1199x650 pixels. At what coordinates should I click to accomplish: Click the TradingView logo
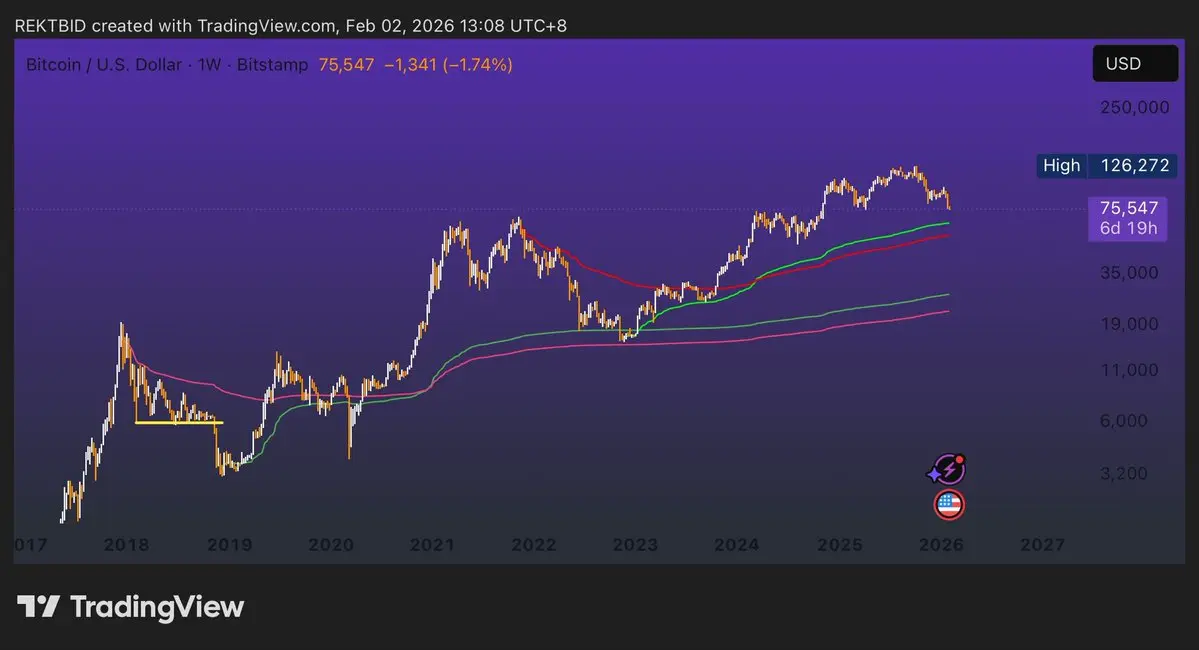[x=131, y=607]
